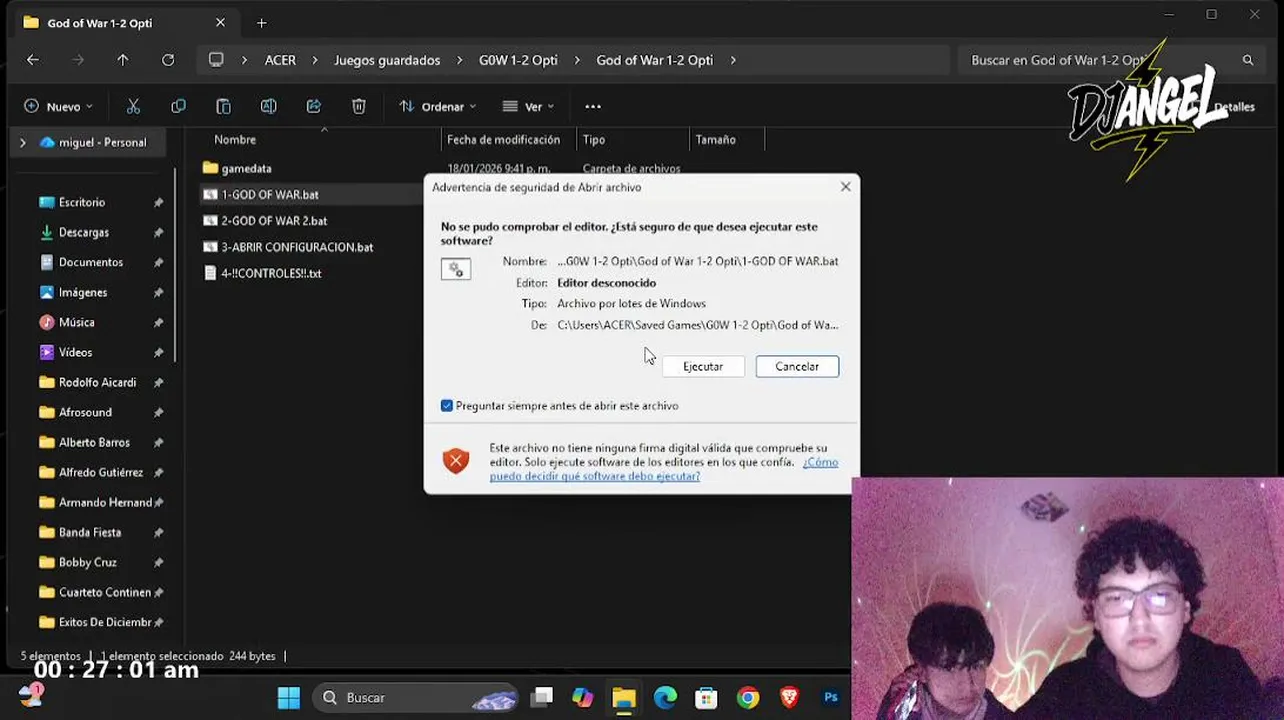Close the God of War 1-2 Opti tab

click(x=220, y=23)
